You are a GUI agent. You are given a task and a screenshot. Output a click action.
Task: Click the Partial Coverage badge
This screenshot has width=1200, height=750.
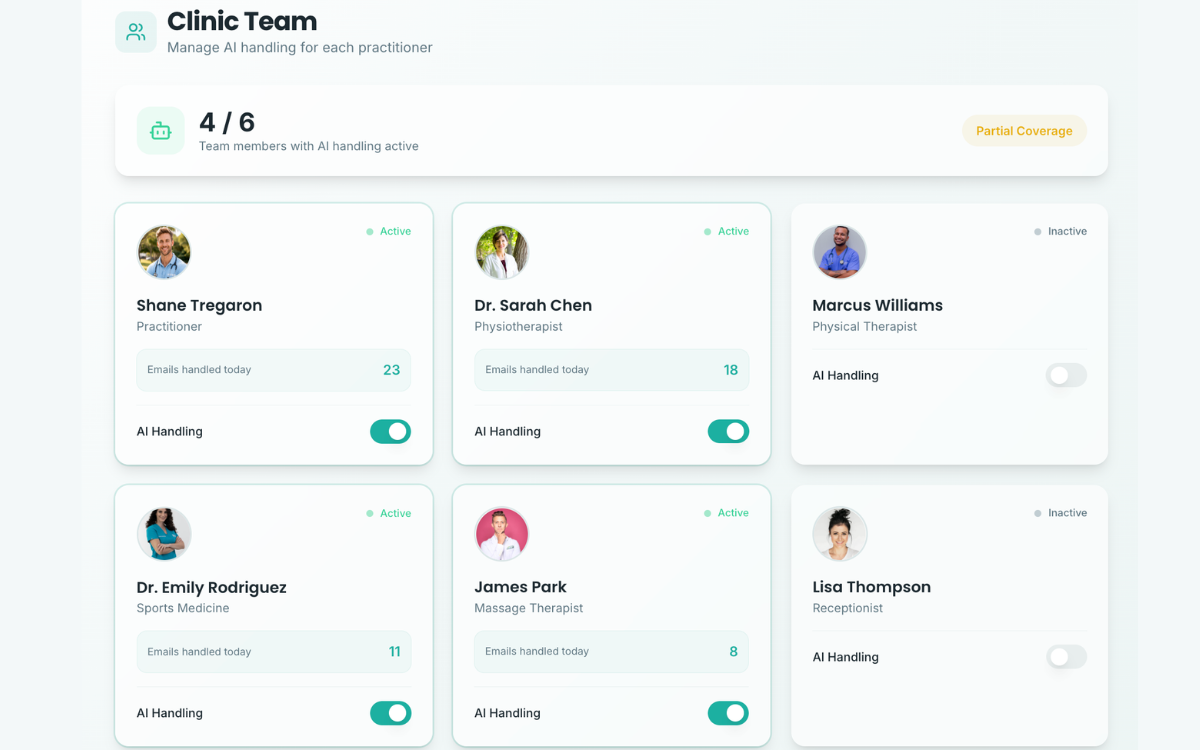[1024, 131]
